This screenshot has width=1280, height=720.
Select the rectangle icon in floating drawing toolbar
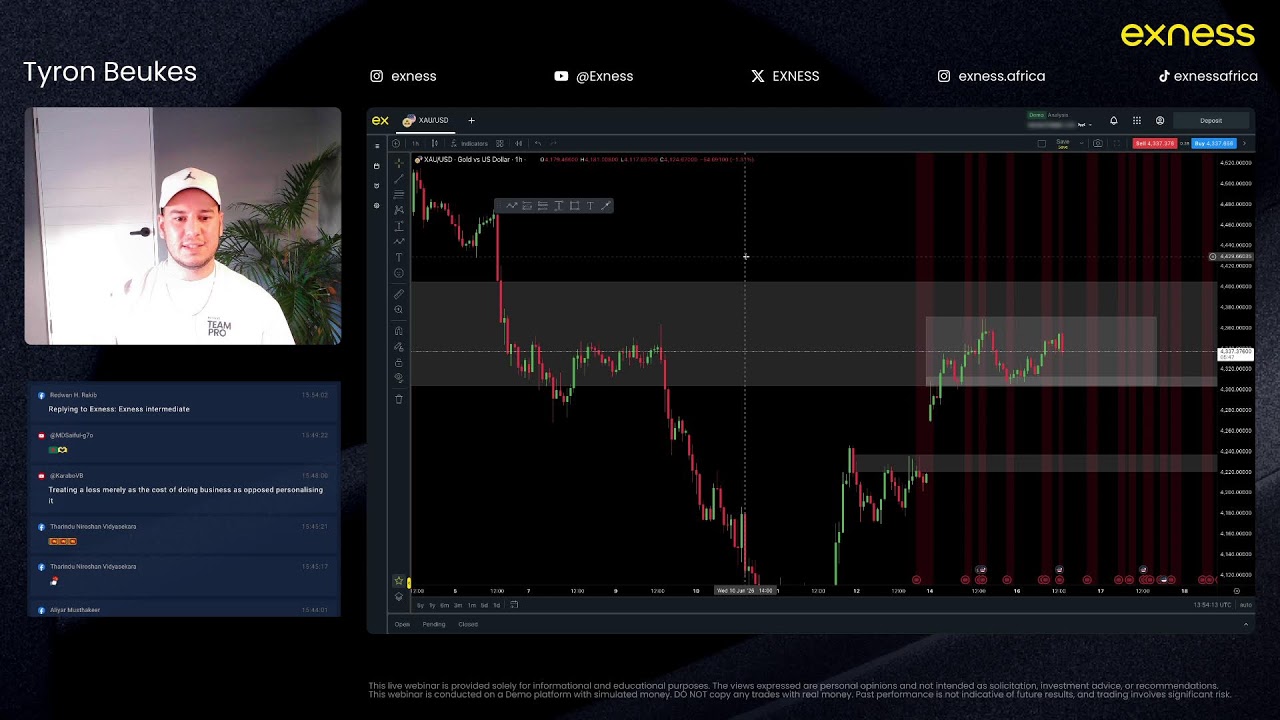click(x=575, y=206)
